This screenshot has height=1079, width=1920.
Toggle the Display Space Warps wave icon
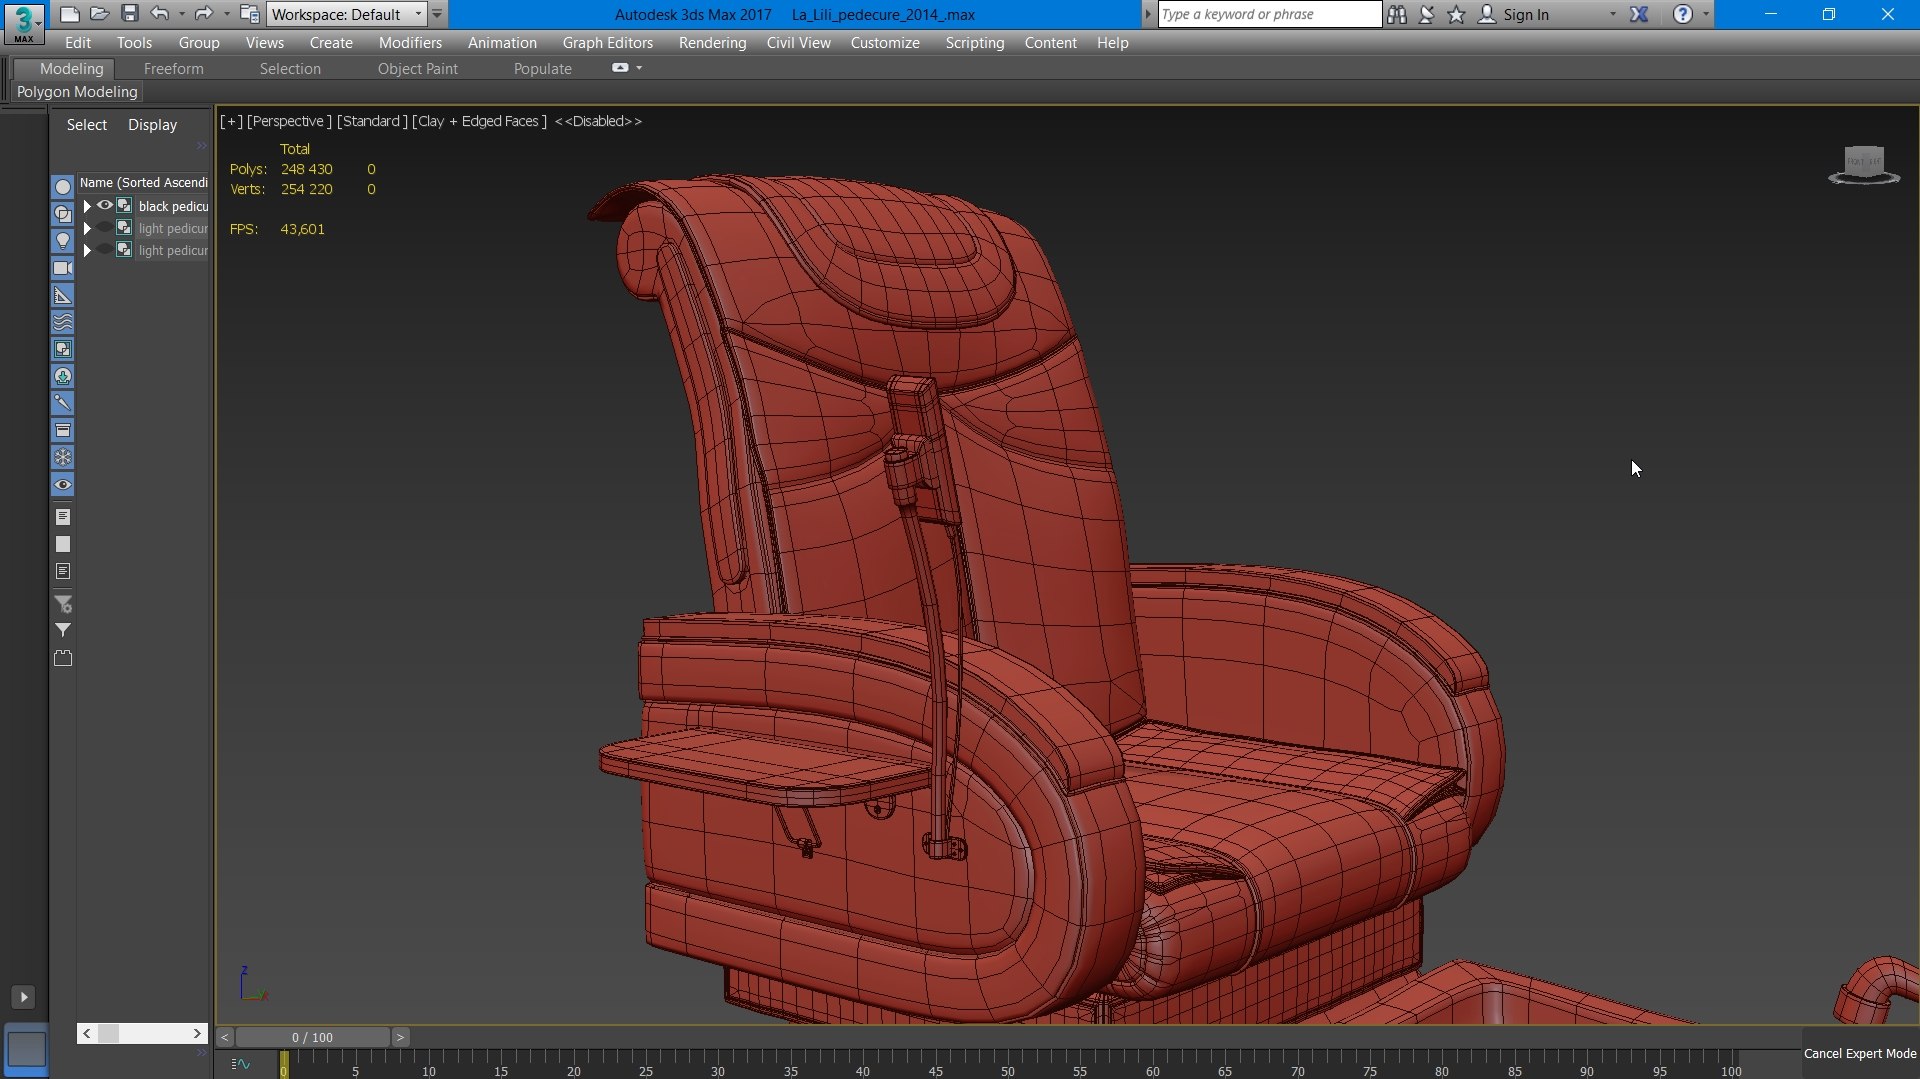point(63,322)
